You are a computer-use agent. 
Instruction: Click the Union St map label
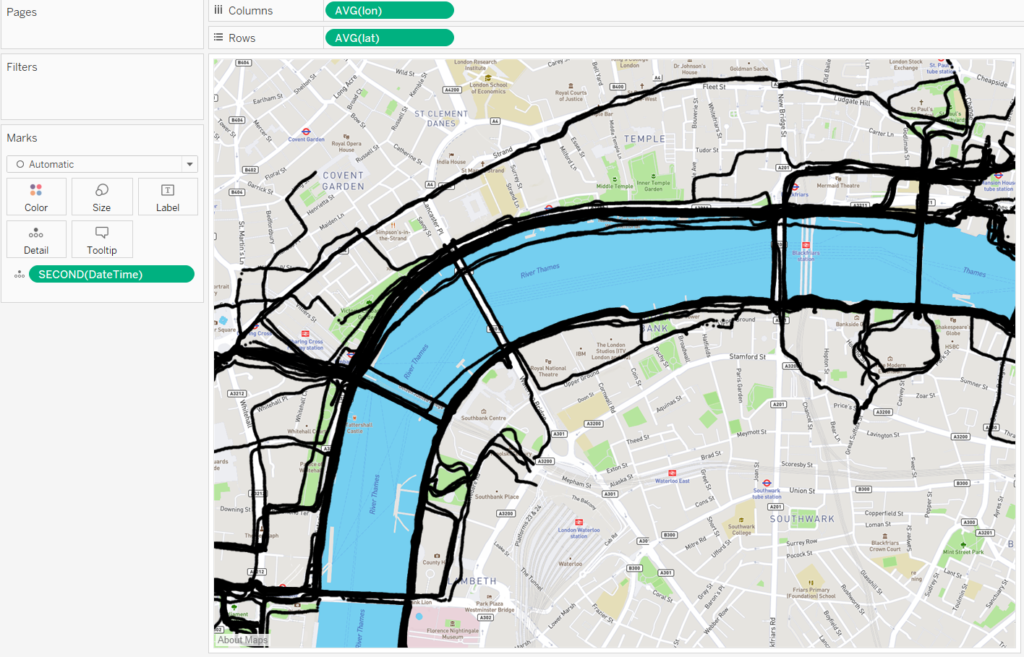coord(802,490)
